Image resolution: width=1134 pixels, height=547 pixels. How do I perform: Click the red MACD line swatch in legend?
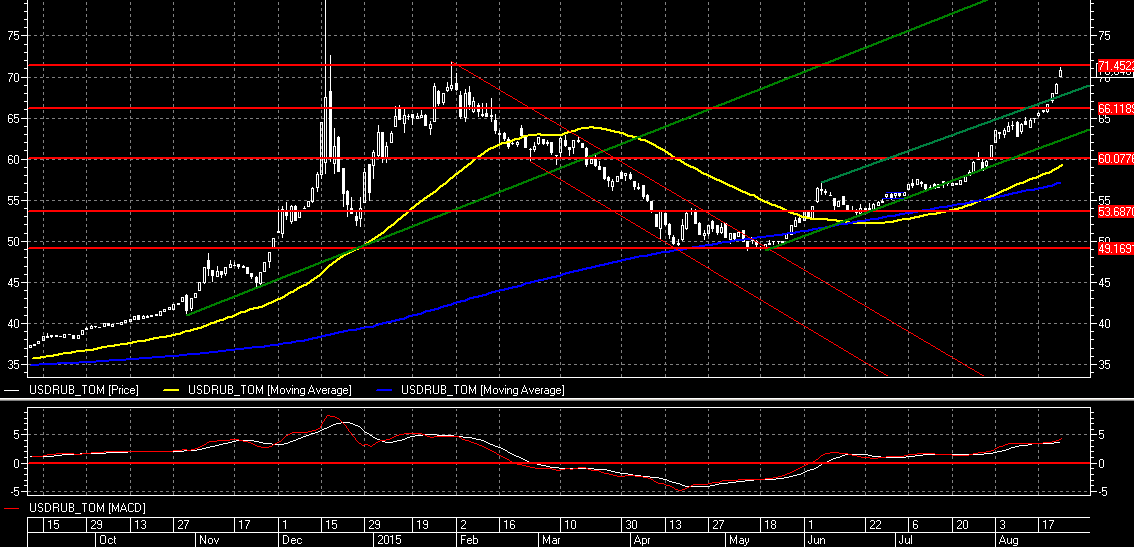pos(13,510)
